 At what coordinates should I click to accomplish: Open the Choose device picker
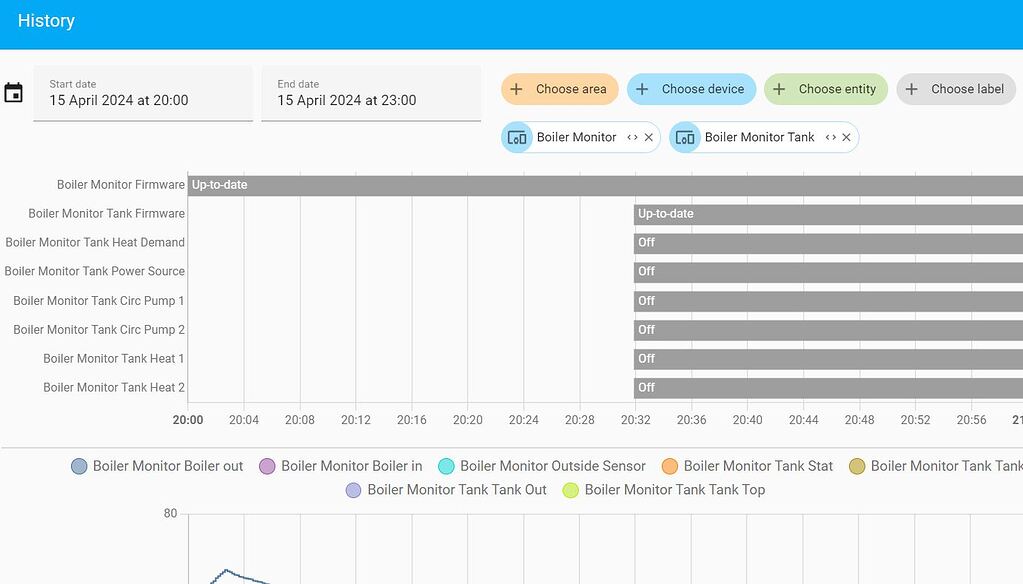coord(691,89)
